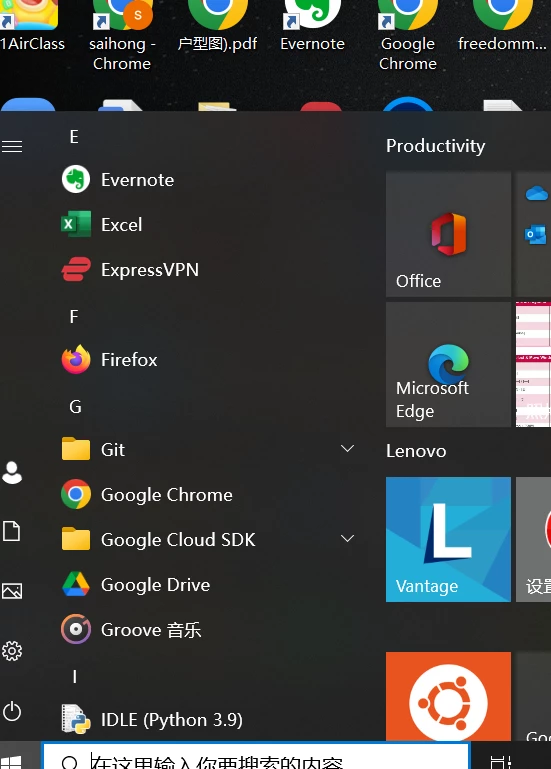551x769 pixels.
Task: Click the Google Cloud SDK folder icon
Action: [76, 539]
